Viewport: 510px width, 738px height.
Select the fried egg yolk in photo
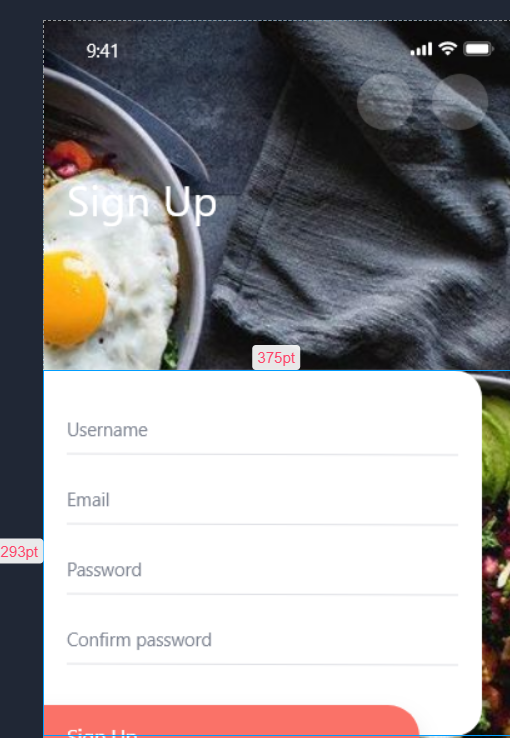click(x=74, y=299)
